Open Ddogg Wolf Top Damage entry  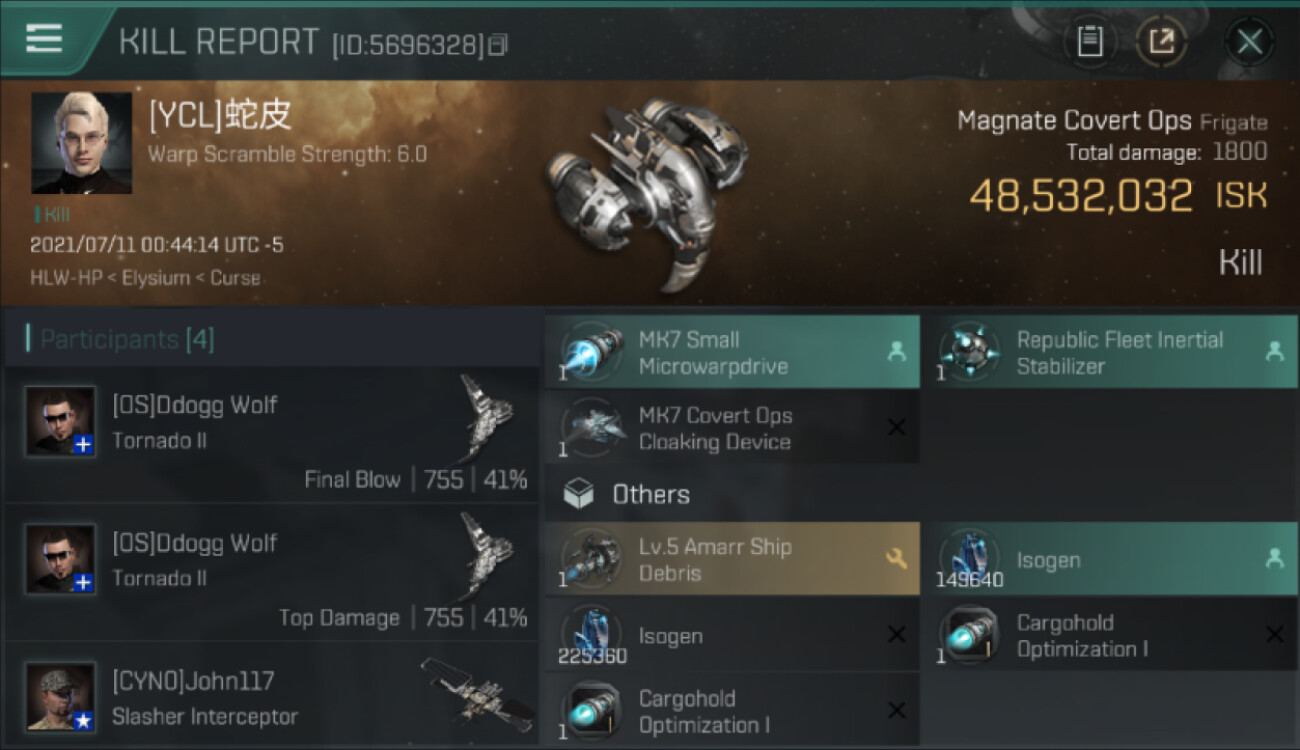pyautogui.click(x=272, y=573)
